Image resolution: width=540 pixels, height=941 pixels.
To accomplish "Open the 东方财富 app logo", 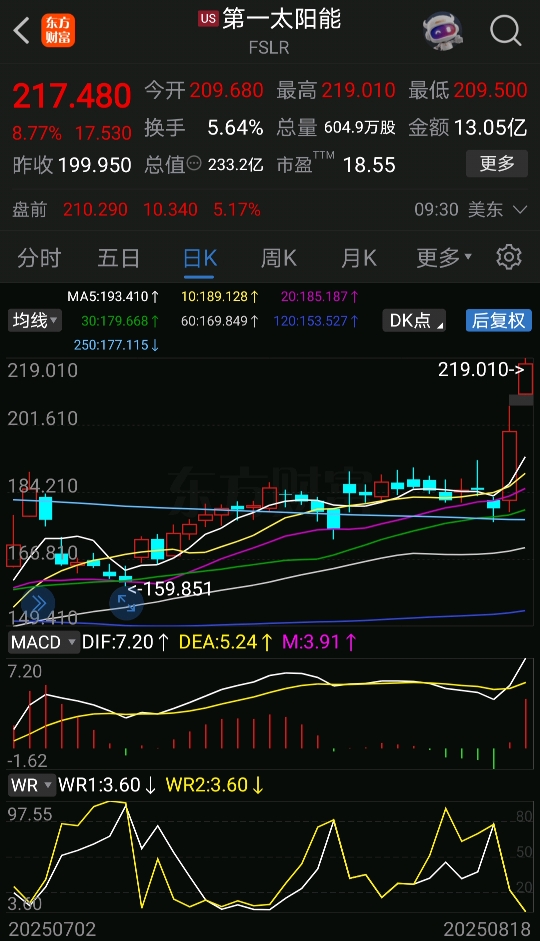I will pos(58,30).
